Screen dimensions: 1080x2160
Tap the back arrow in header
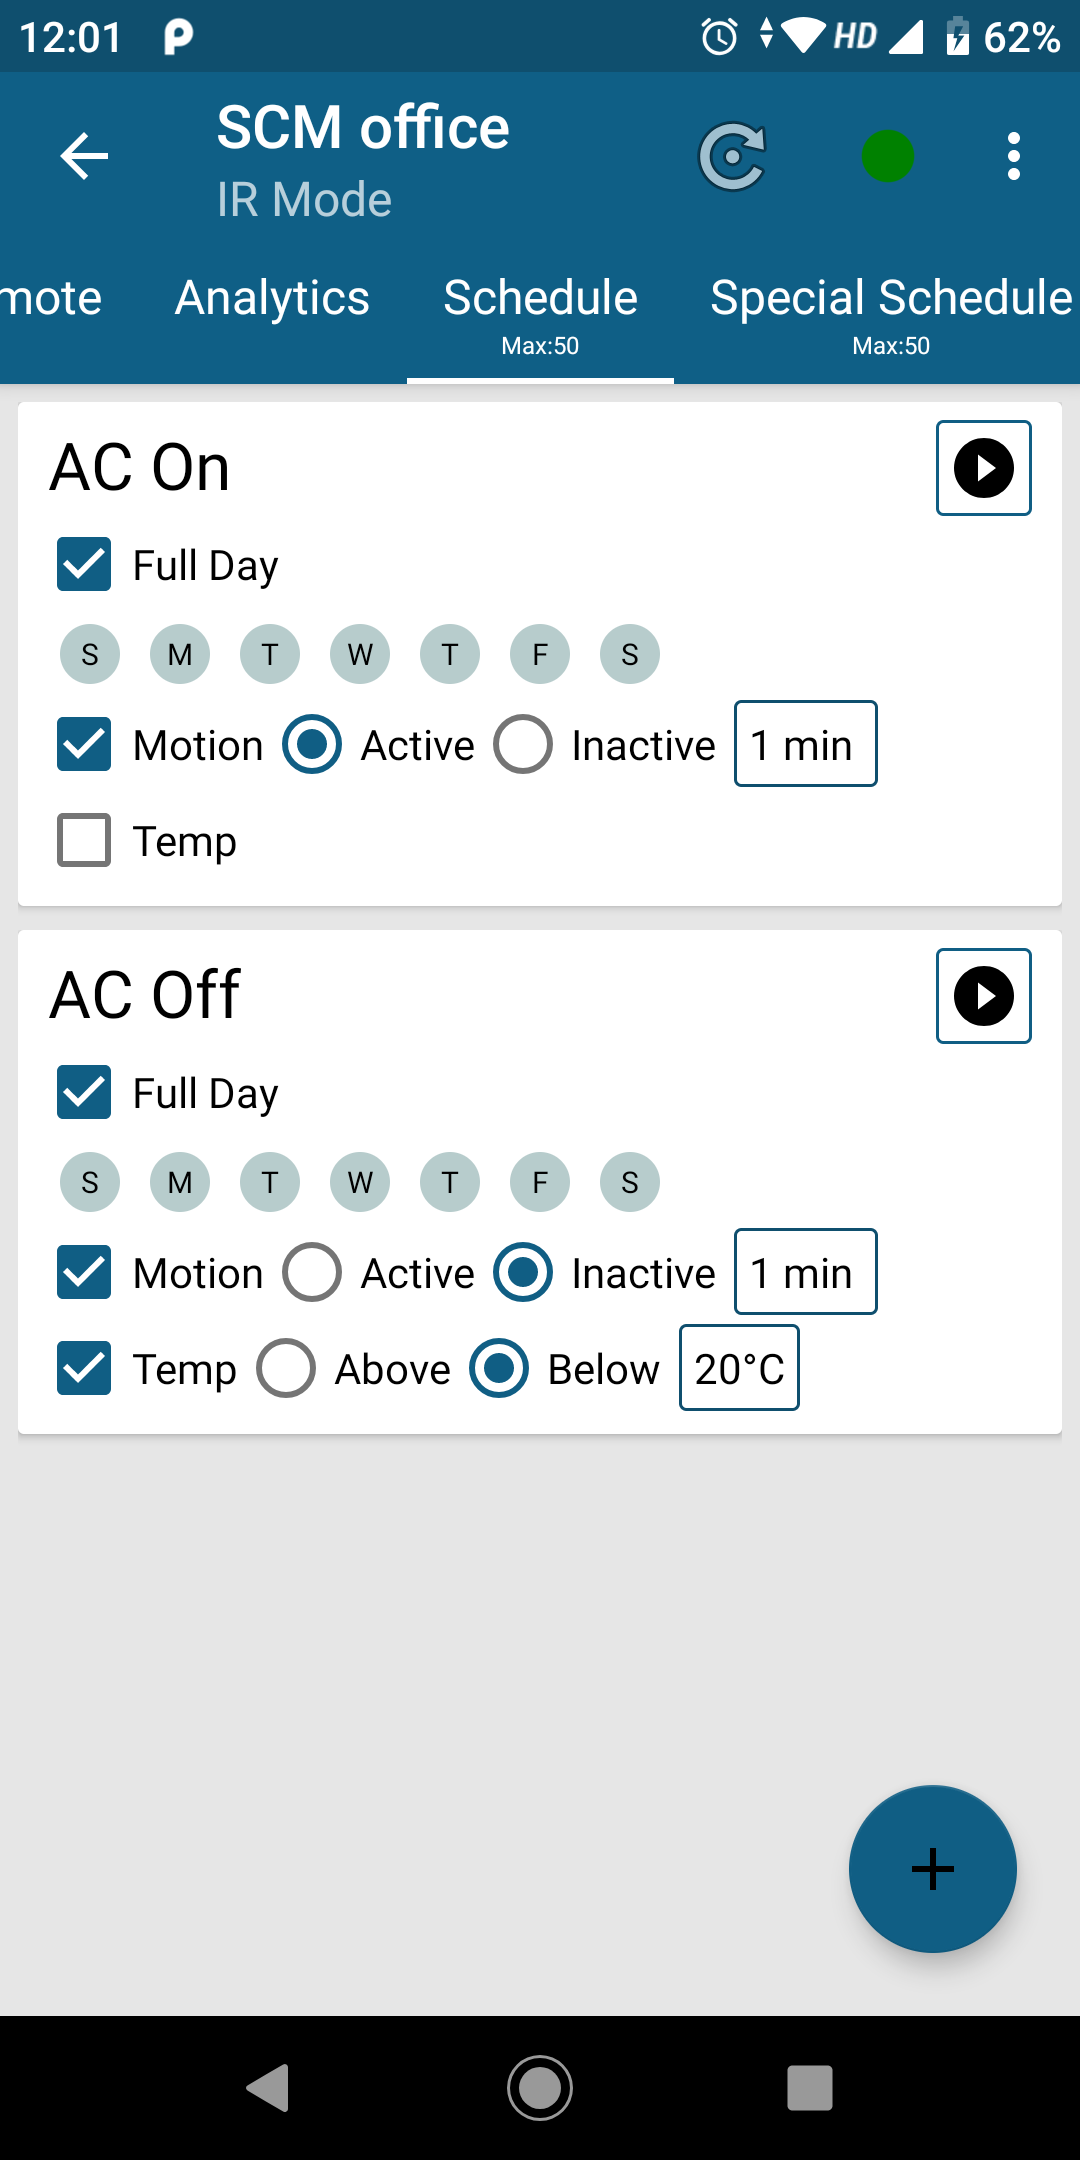pyautogui.click(x=84, y=156)
